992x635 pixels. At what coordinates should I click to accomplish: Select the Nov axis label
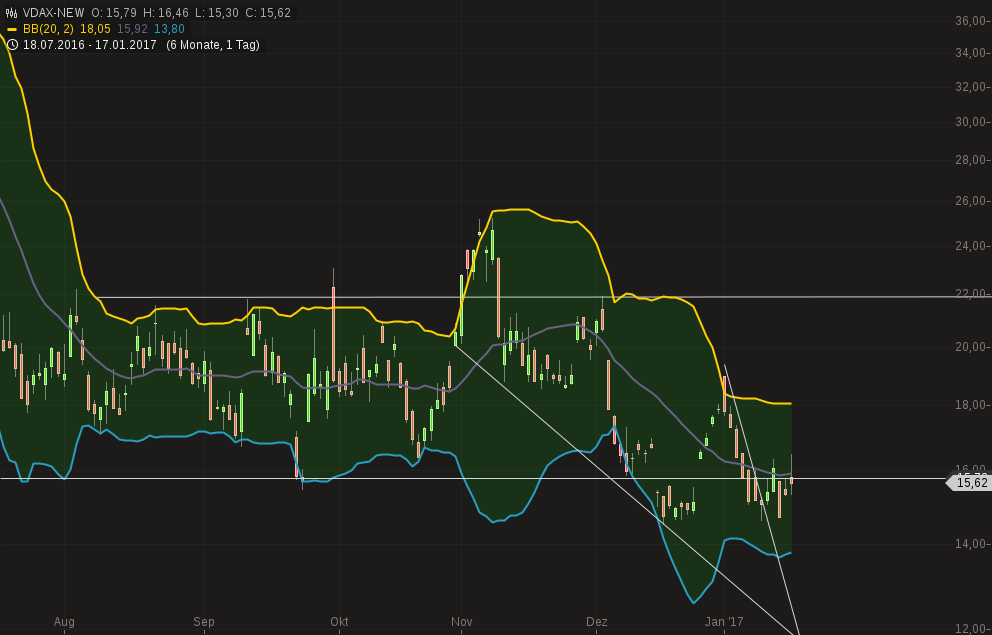click(x=461, y=622)
